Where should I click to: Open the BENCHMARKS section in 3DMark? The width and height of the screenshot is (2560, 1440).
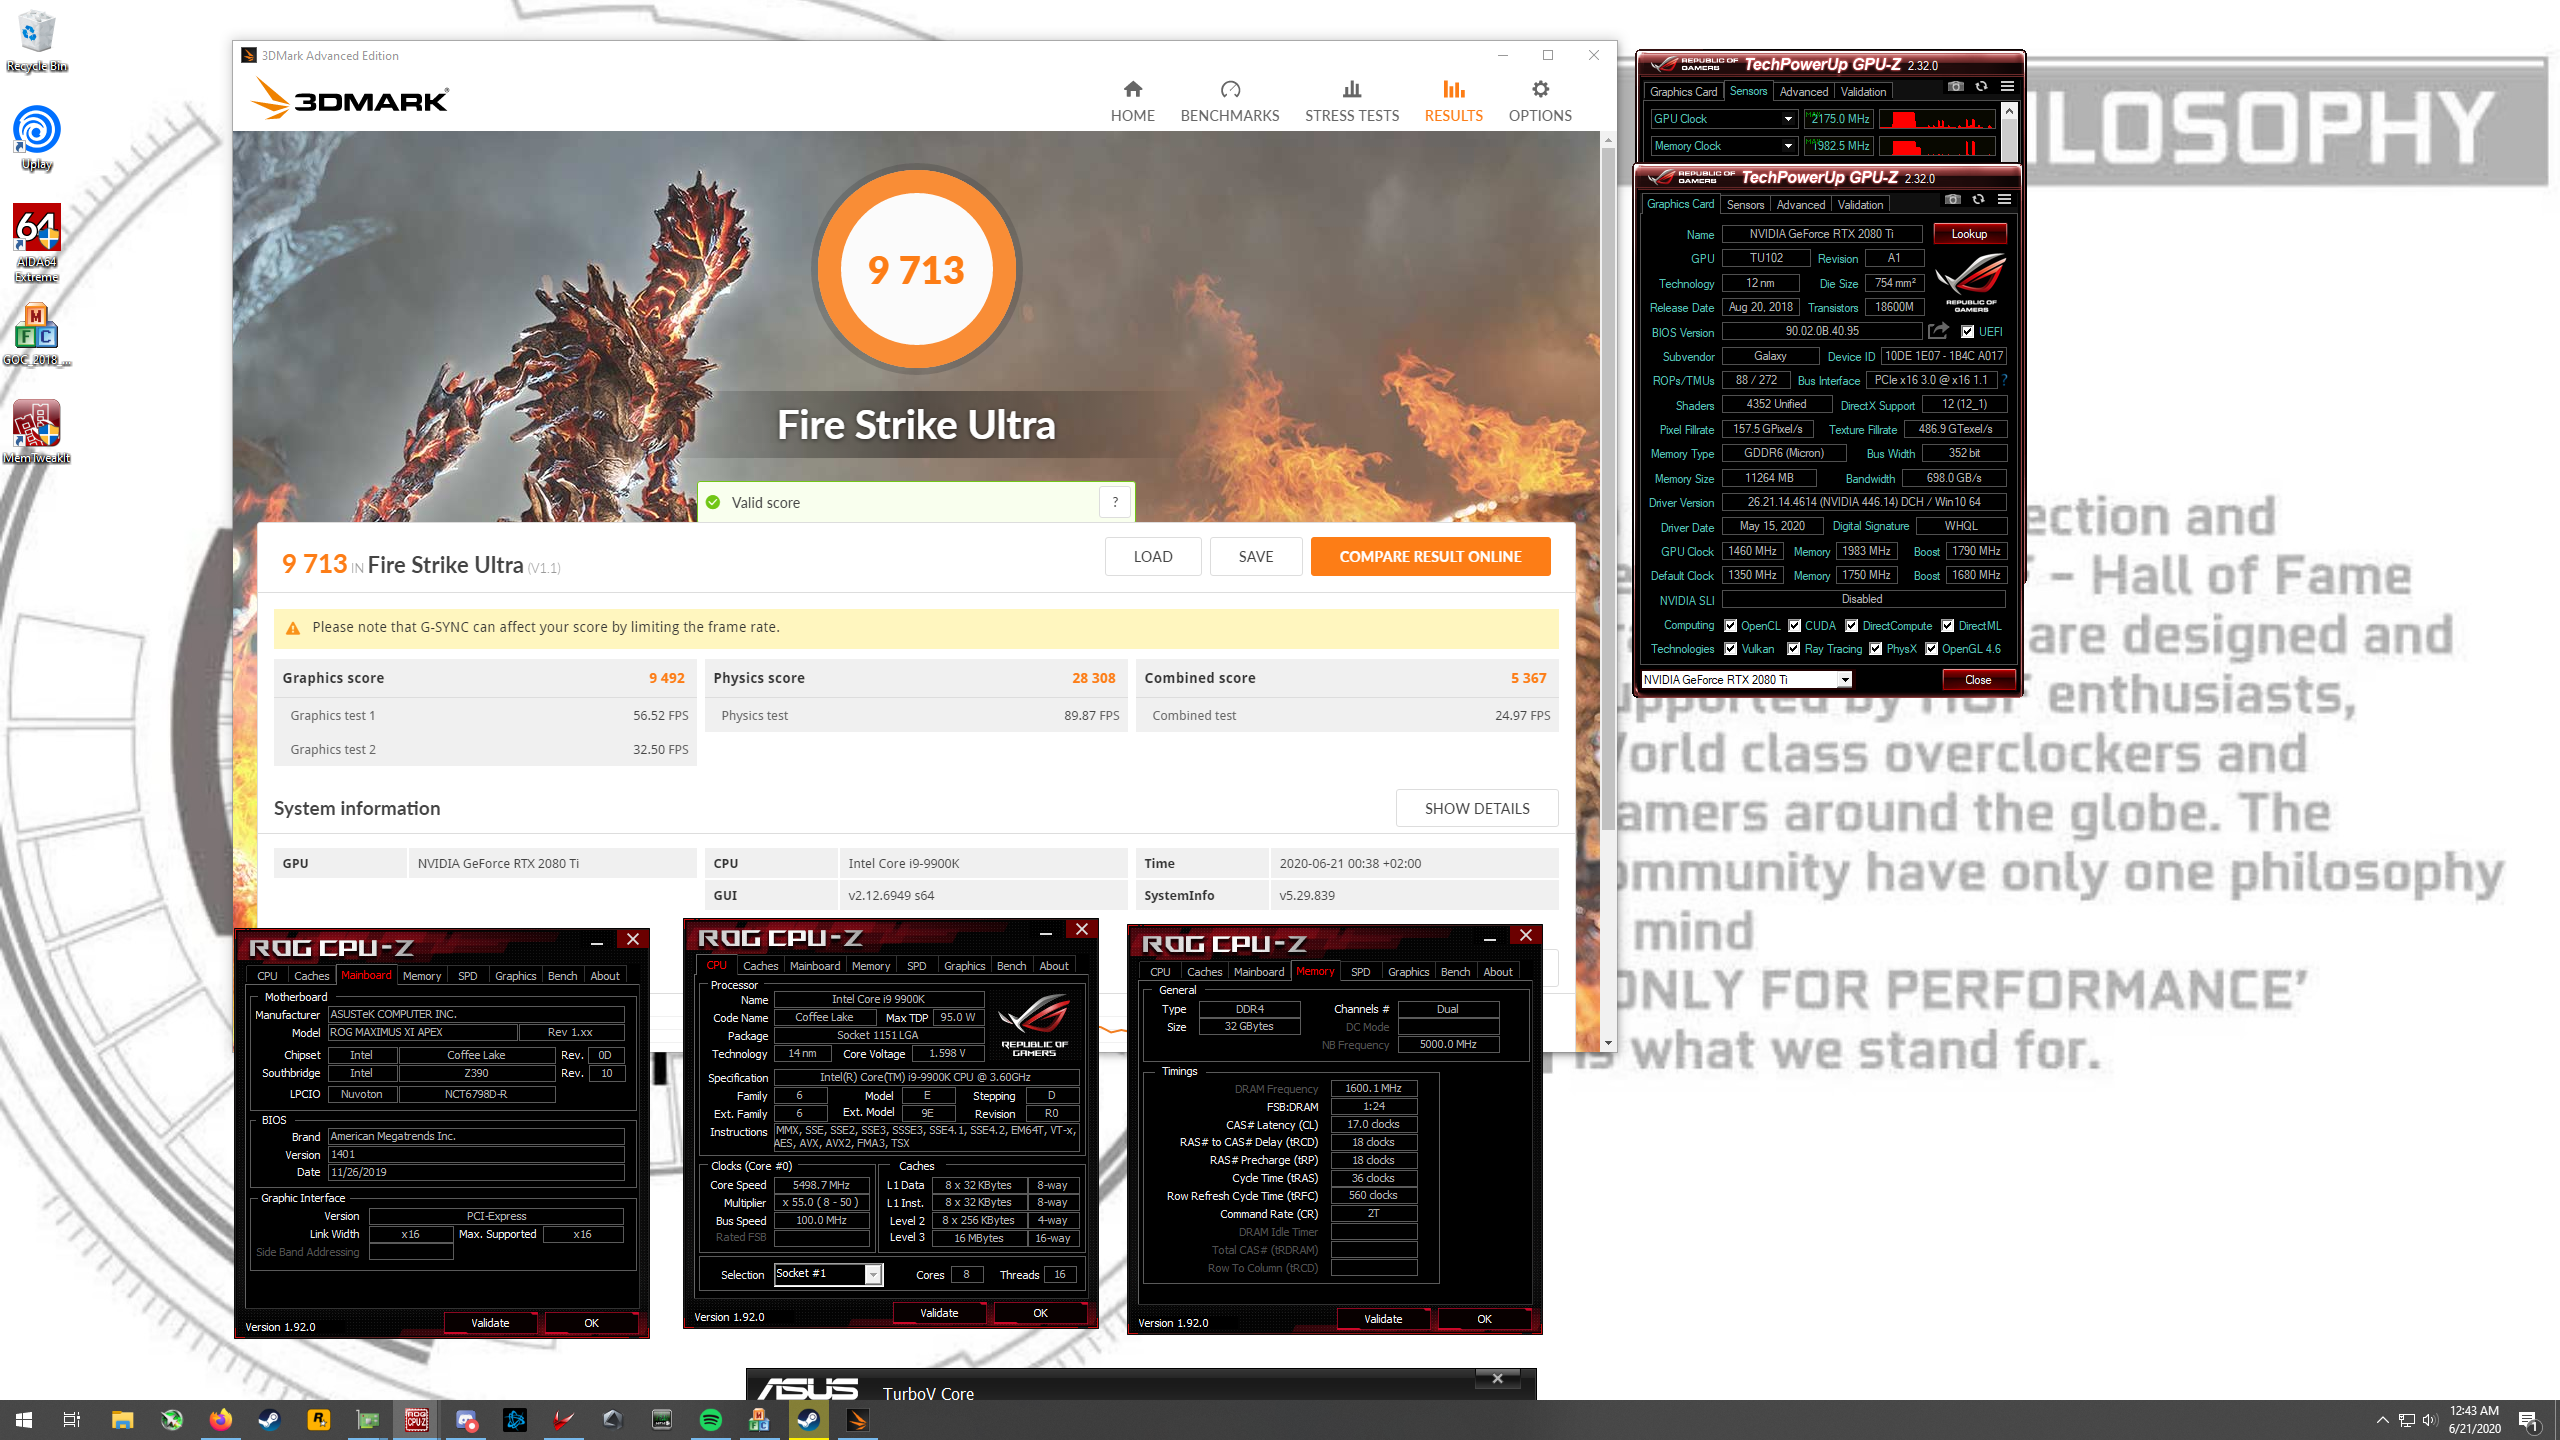1230,102
